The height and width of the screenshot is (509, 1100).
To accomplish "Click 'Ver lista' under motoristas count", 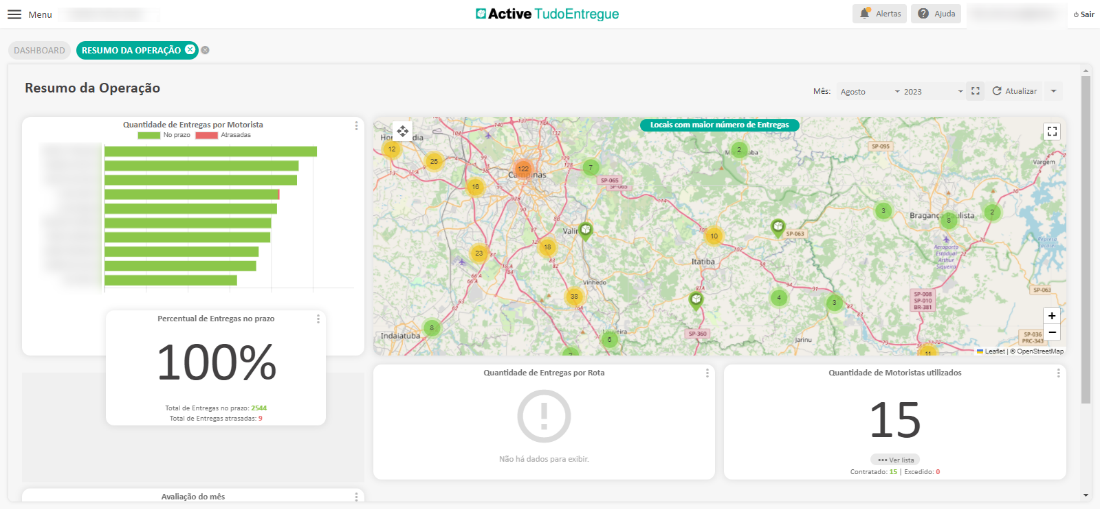I will tap(894, 459).
